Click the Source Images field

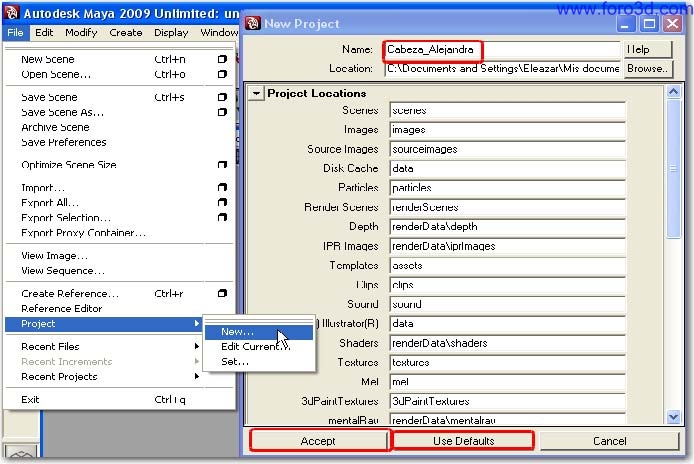coord(507,149)
